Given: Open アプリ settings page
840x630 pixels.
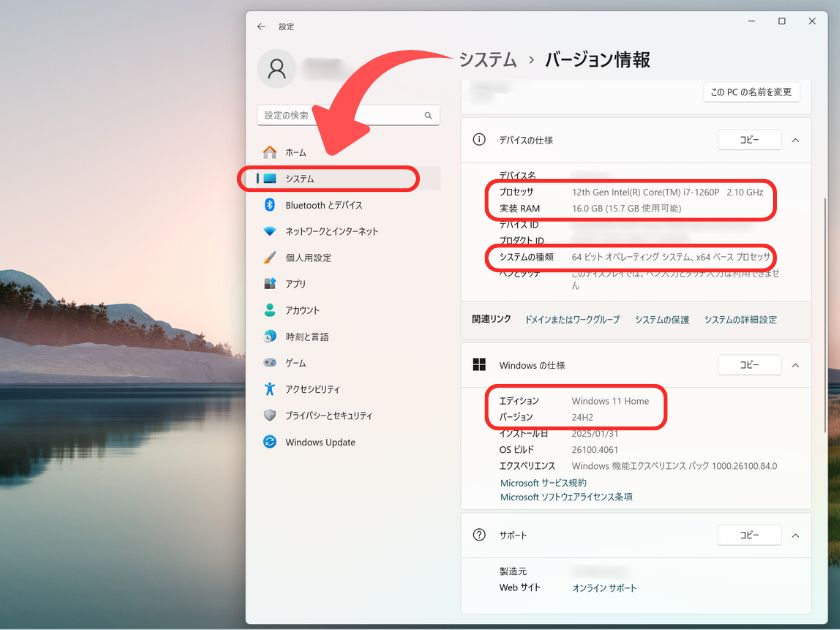Looking at the screenshot, I should click(349, 284).
